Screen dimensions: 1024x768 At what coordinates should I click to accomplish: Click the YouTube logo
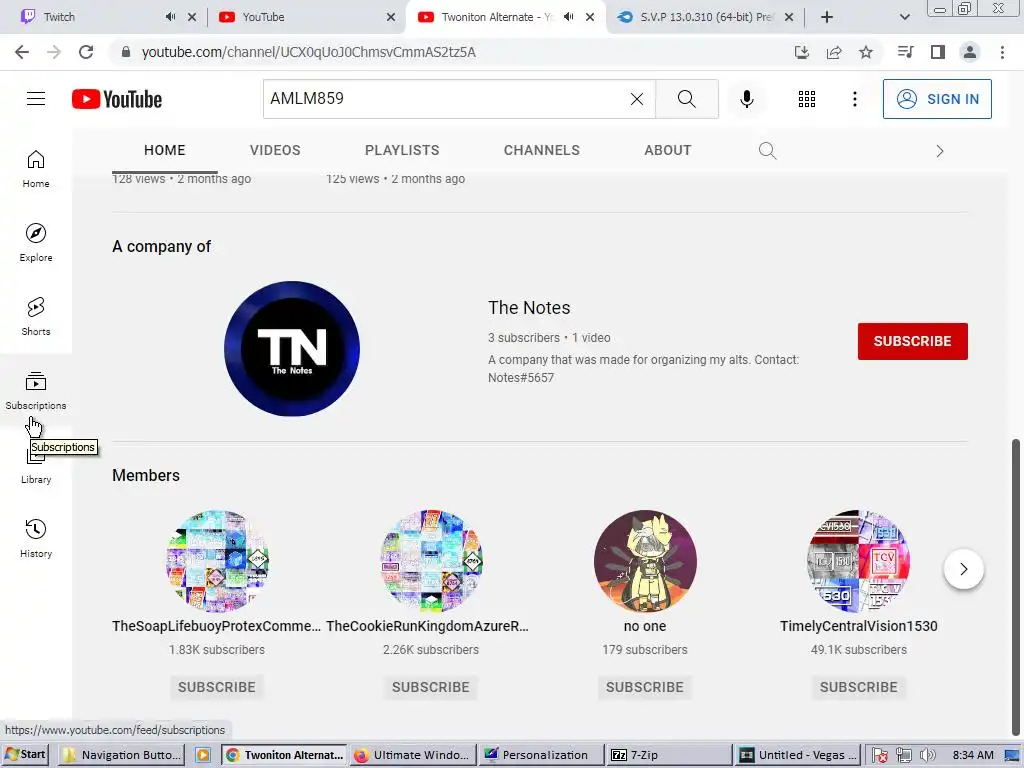coord(117,99)
